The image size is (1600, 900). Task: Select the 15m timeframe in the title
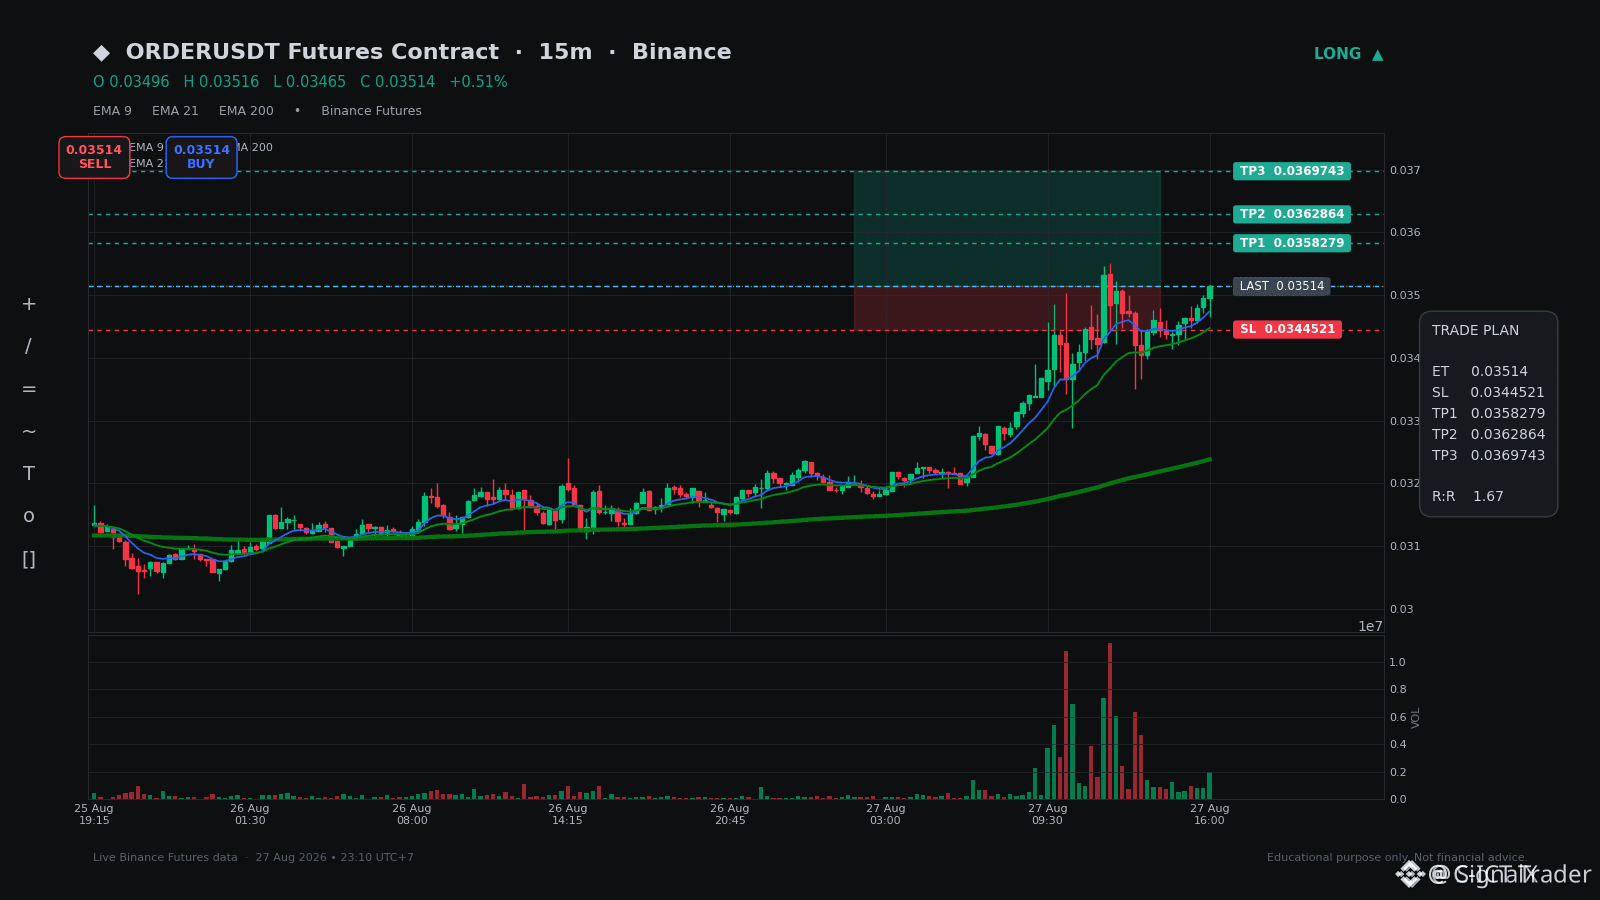pos(565,52)
